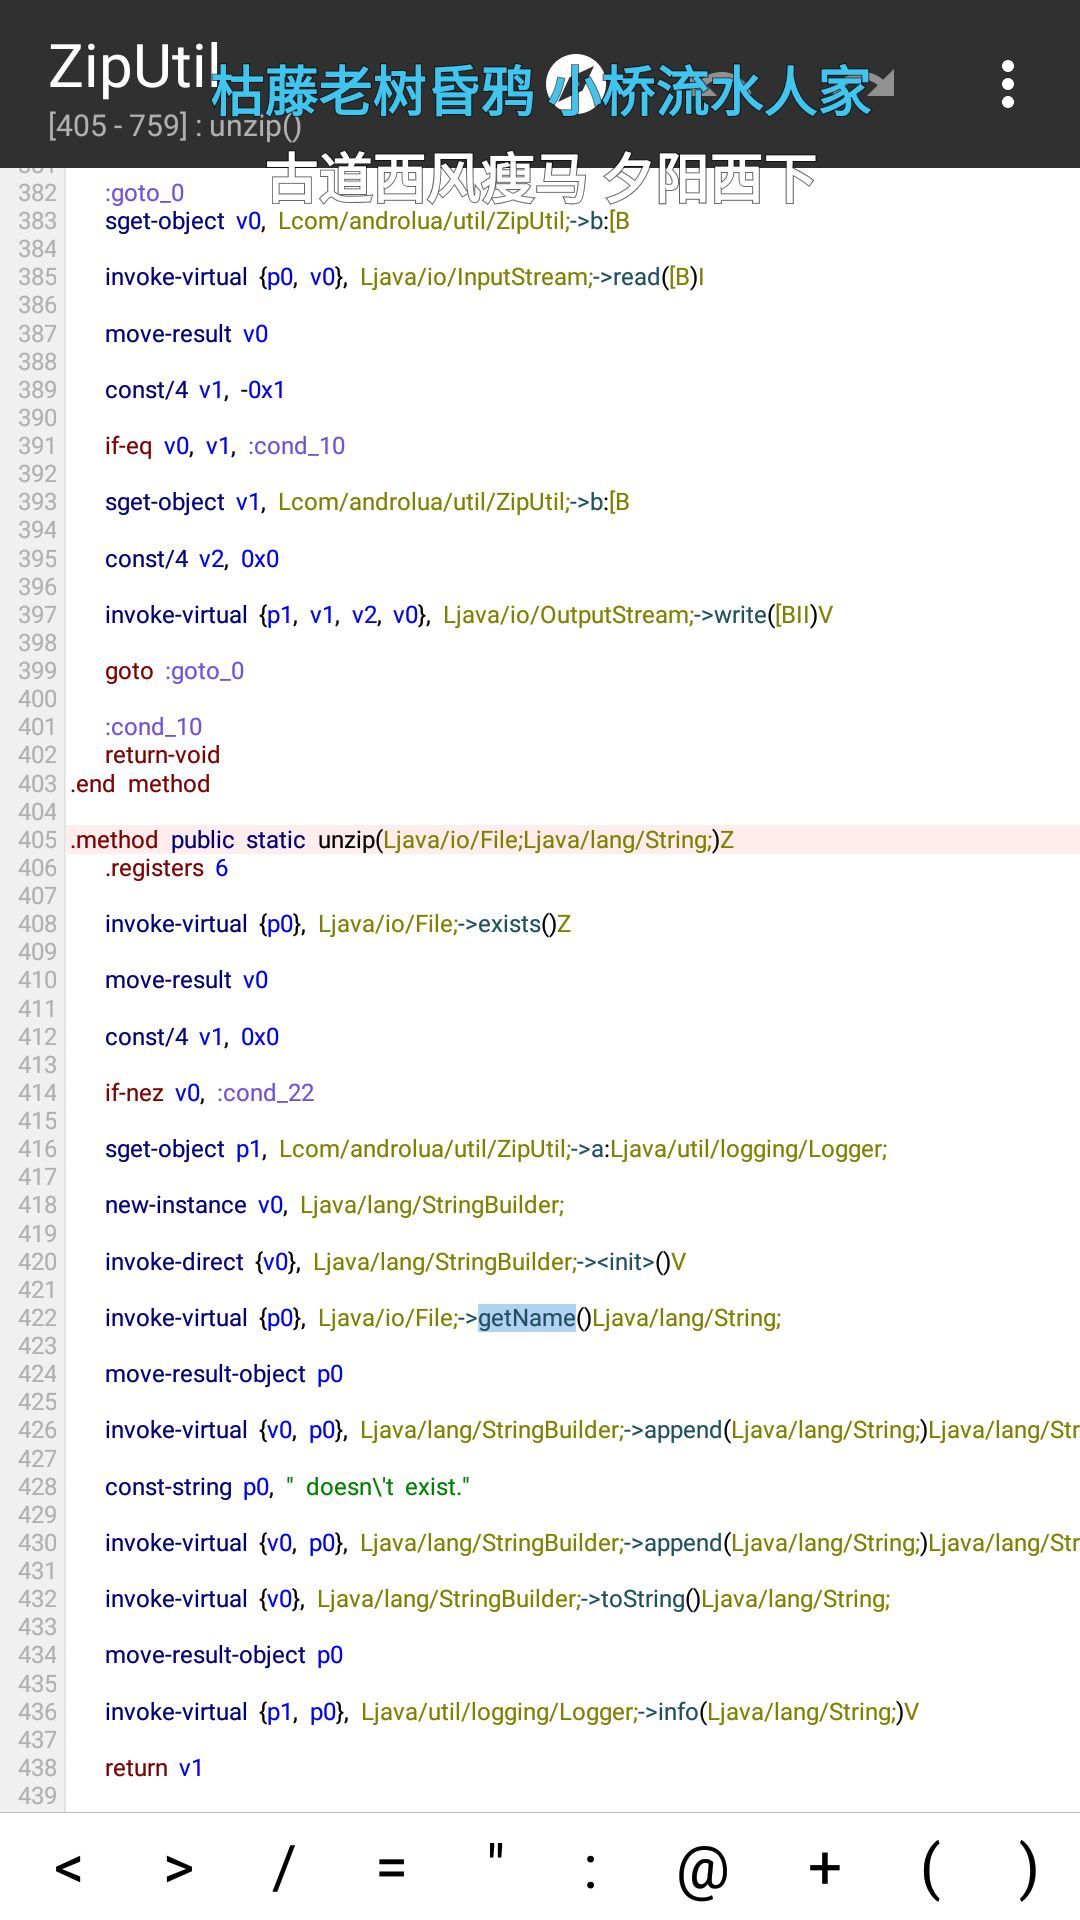Tap the compass navigation icon in toolbar
The width and height of the screenshot is (1080, 1920).
(x=575, y=84)
